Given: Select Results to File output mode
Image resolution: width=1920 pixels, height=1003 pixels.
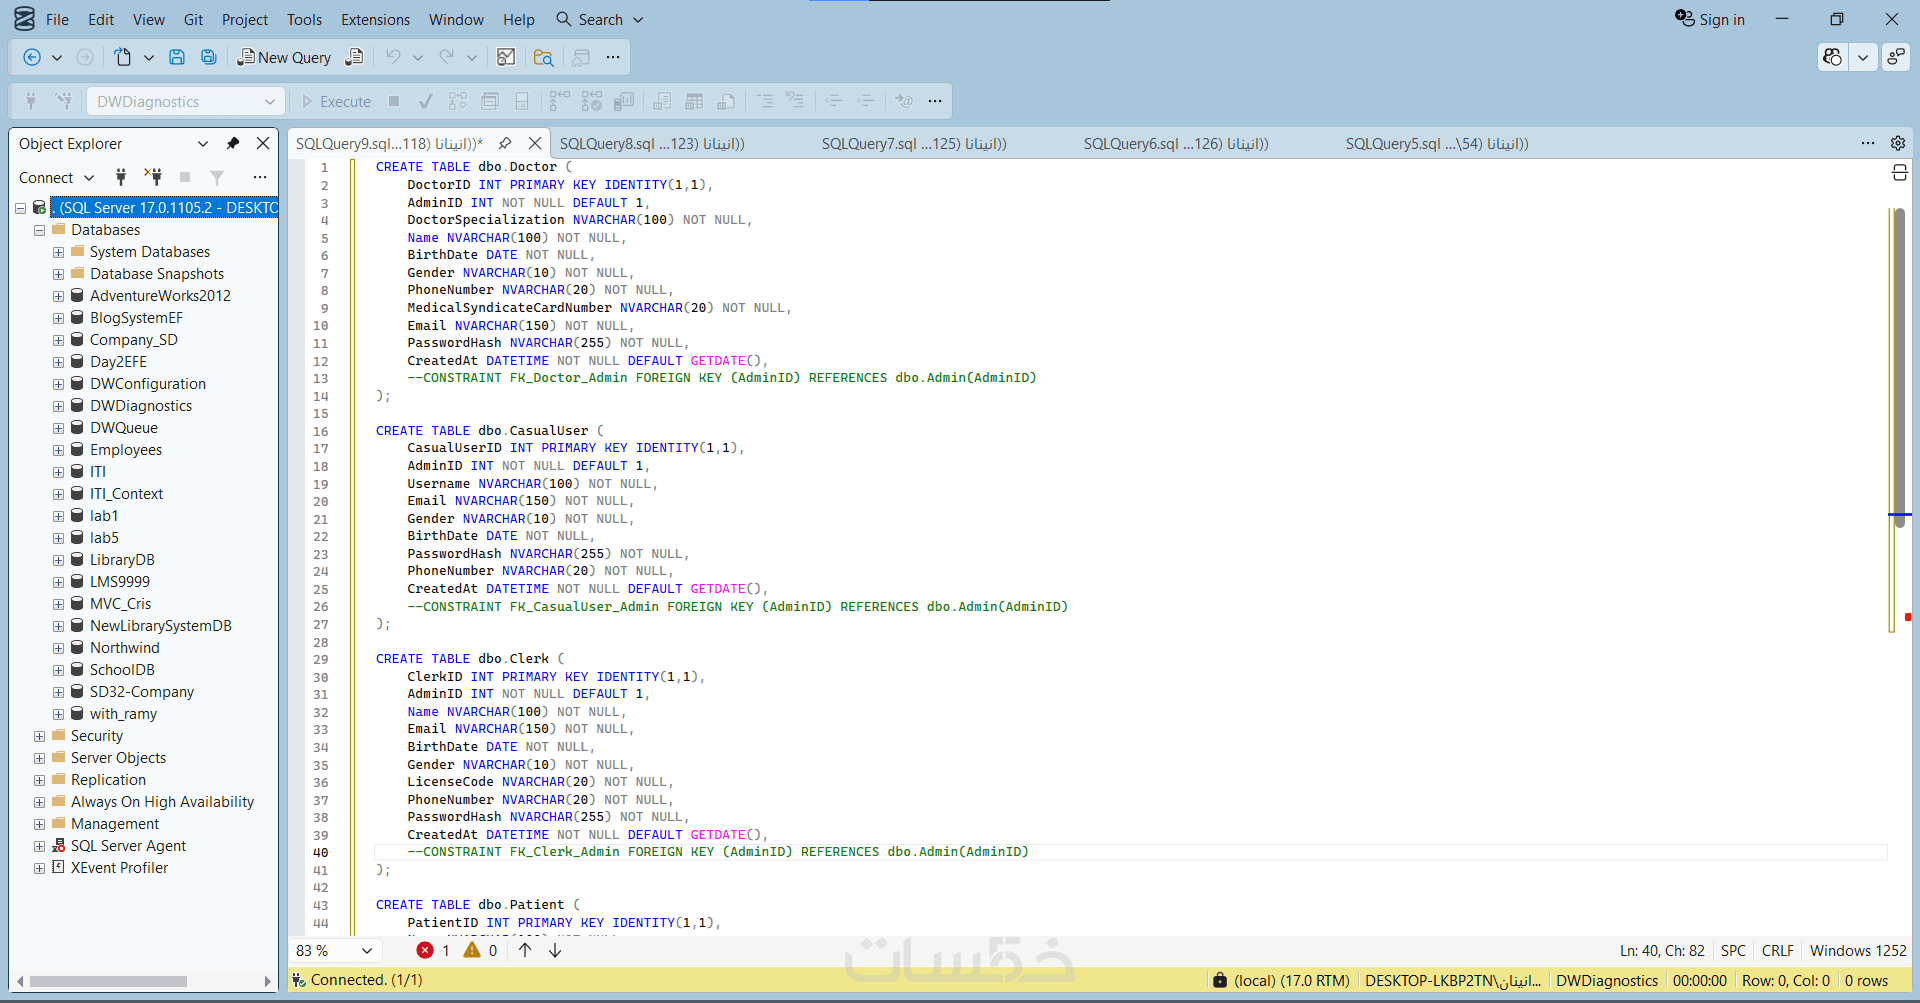Looking at the screenshot, I should coord(726,101).
